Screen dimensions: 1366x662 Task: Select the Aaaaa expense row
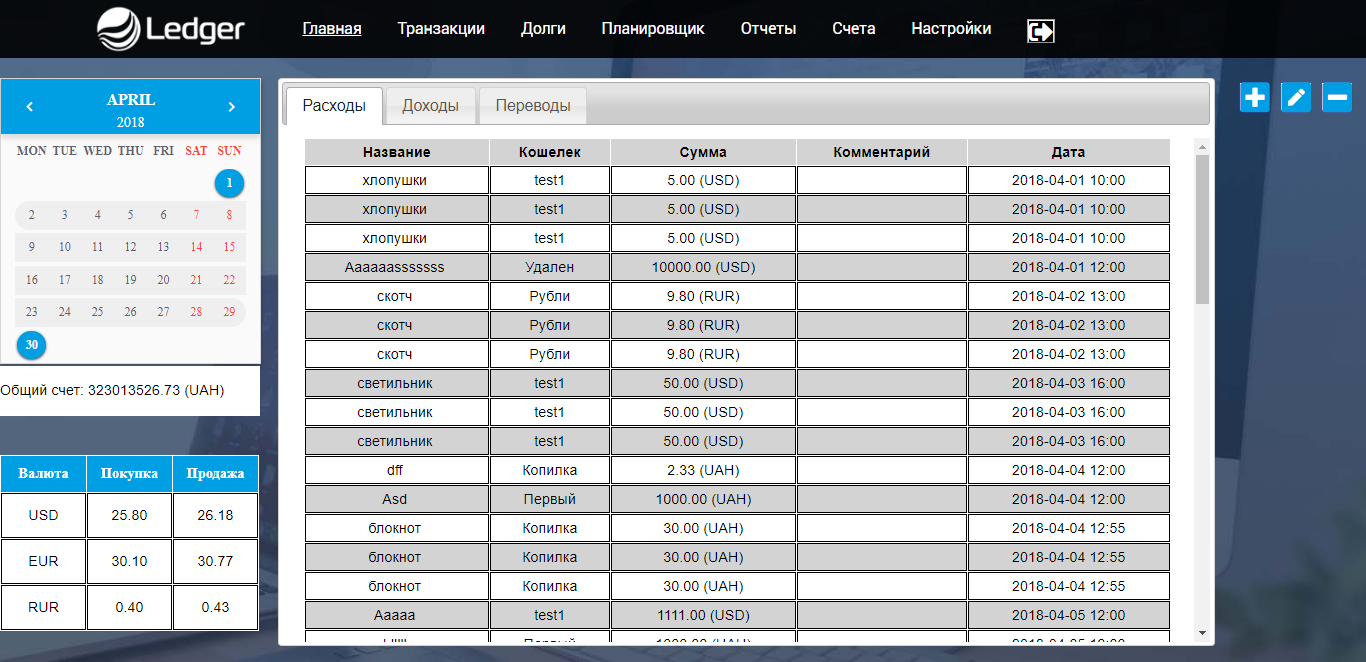737,615
